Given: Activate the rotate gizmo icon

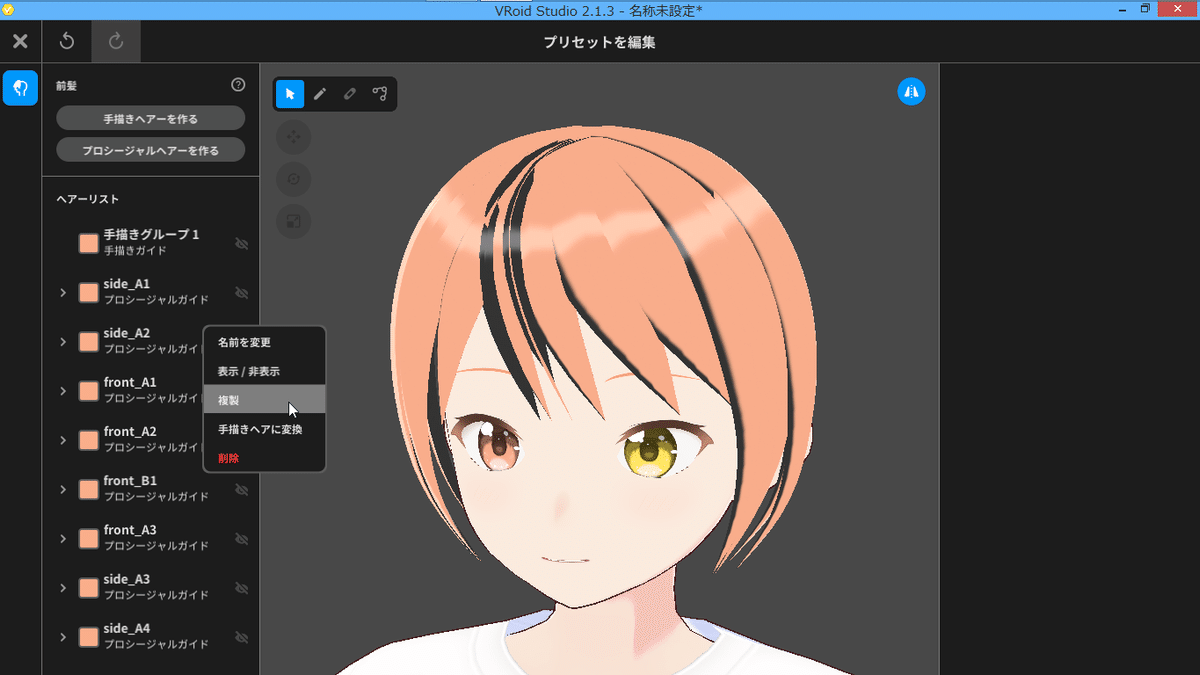Looking at the screenshot, I should point(293,179).
